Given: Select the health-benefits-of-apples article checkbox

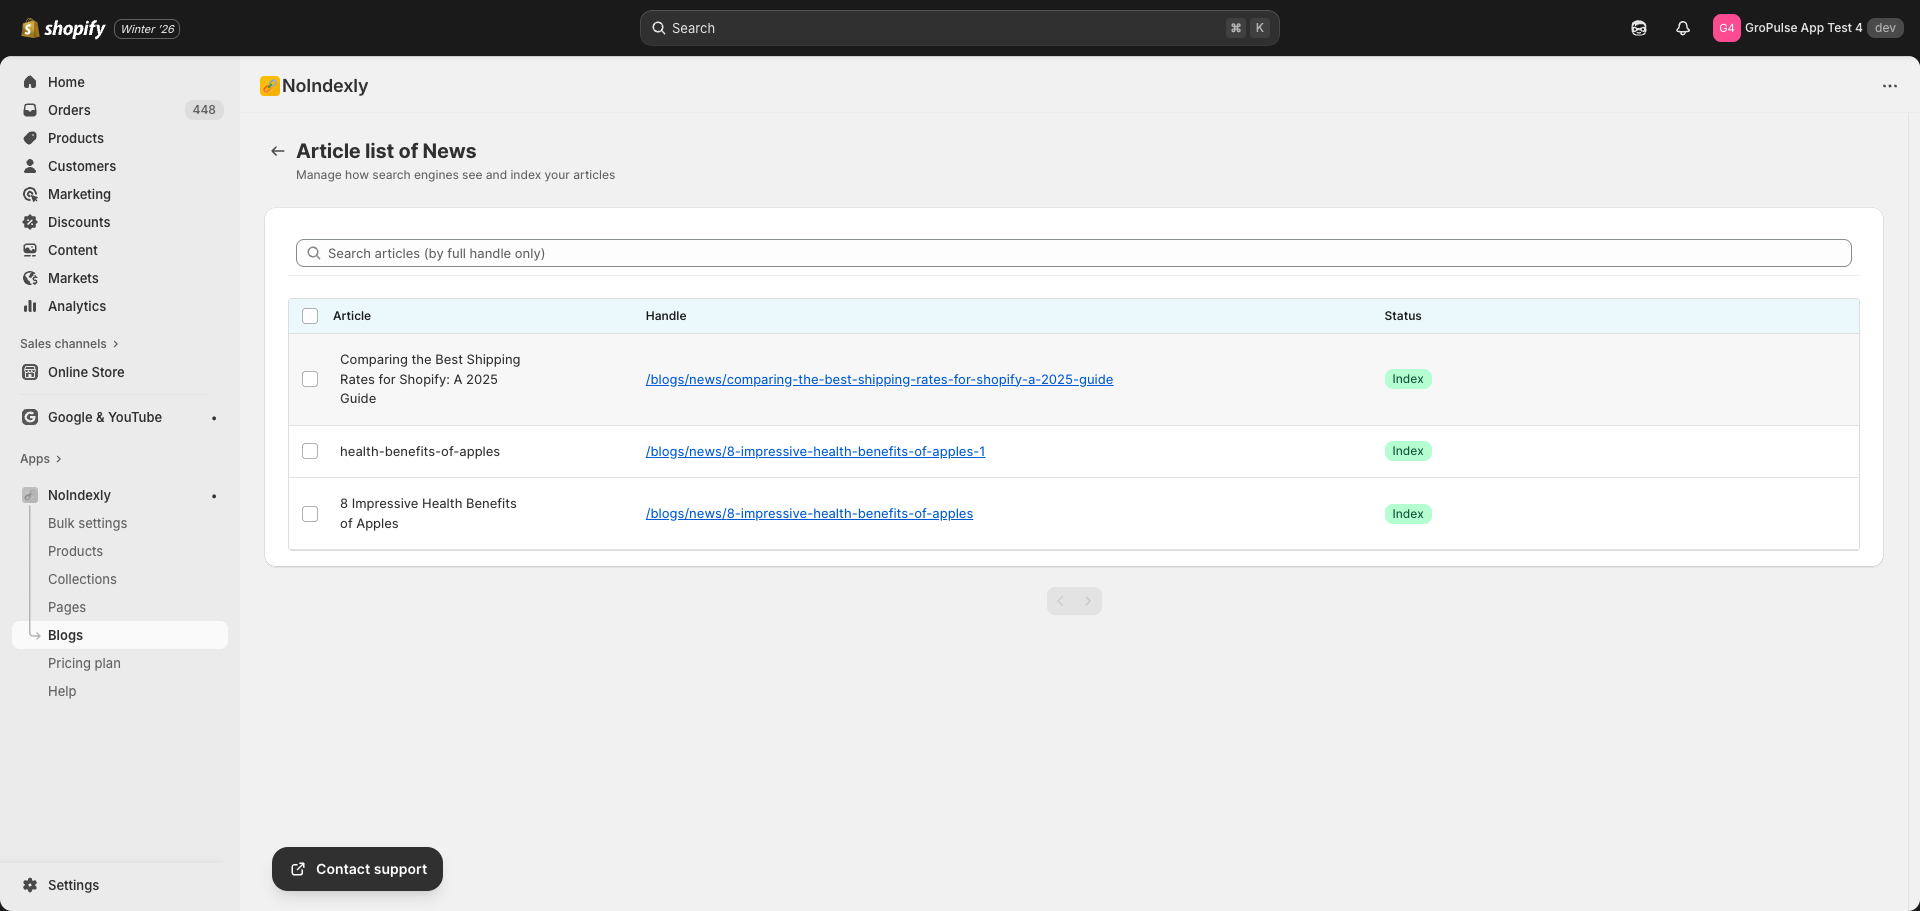Looking at the screenshot, I should 310,451.
